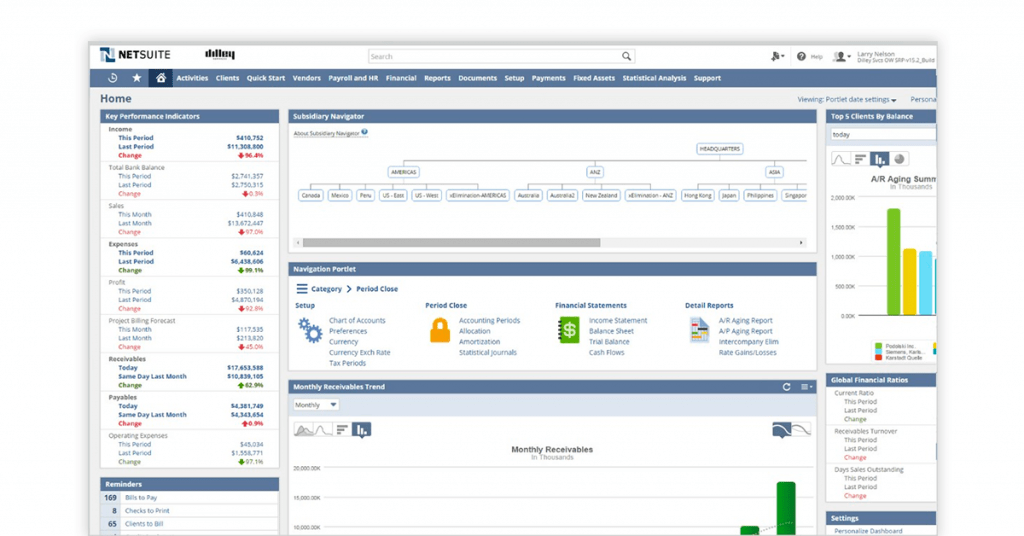The width and height of the screenshot is (1024, 536).
Task: Select pie chart in Top 5 Clients
Action: click(x=899, y=159)
